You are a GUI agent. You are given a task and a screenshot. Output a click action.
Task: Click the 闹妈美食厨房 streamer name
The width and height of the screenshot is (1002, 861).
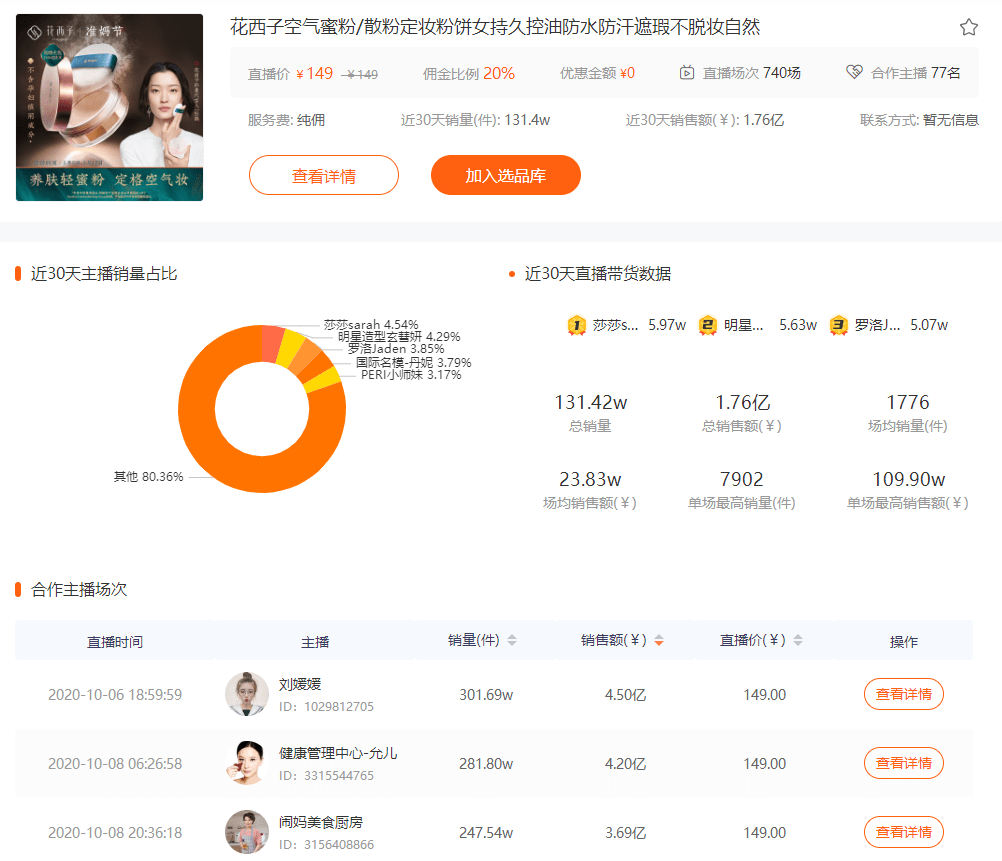[320, 822]
